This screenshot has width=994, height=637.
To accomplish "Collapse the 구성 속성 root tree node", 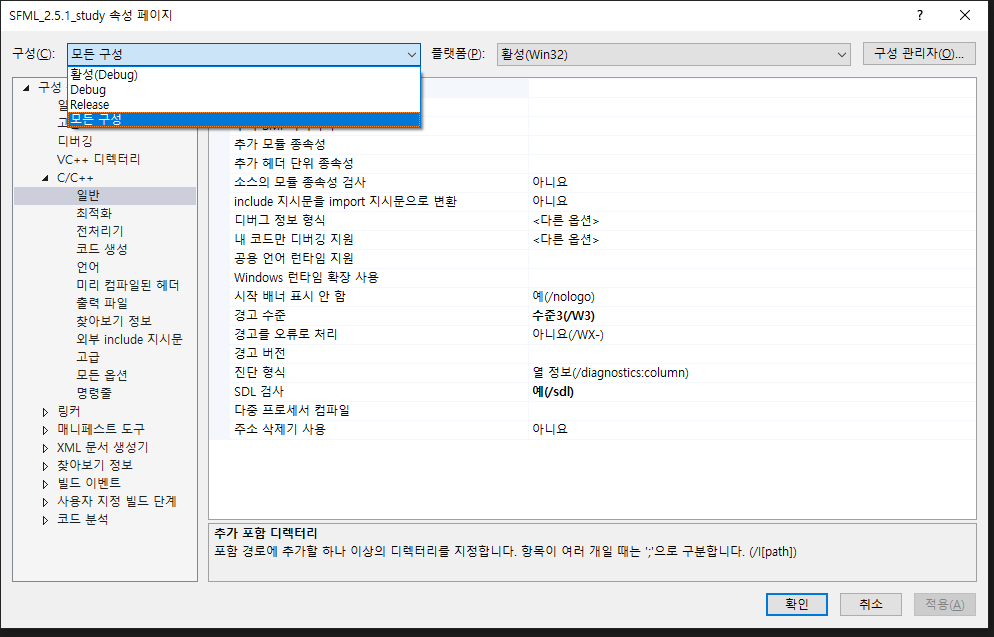I will click(x=26, y=87).
